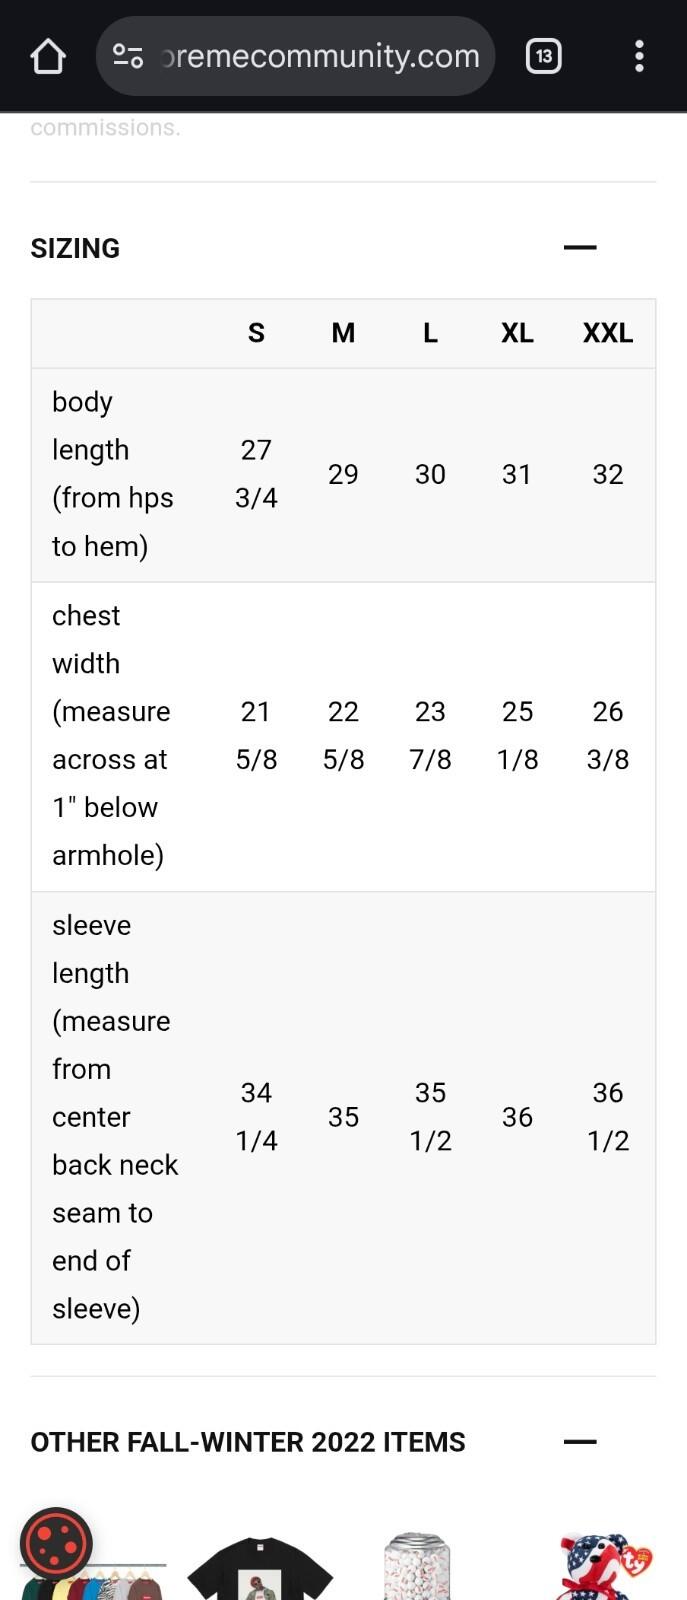The image size is (687, 1600).
Task: Click the M size column header
Action: [x=343, y=333]
